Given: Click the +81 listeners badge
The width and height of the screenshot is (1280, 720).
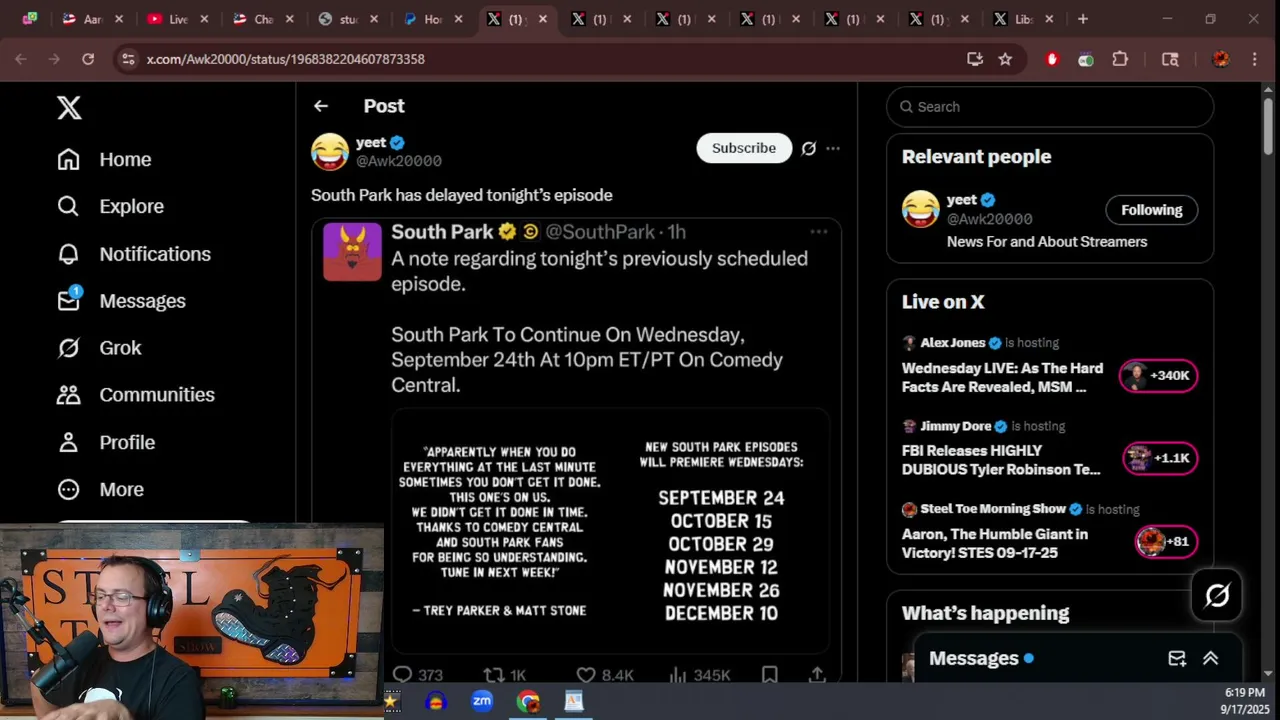Looking at the screenshot, I should click(x=1166, y=541).
